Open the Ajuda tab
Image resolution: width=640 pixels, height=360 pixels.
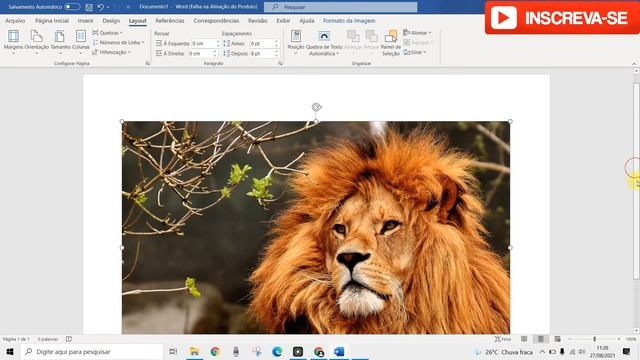point(307,20)
